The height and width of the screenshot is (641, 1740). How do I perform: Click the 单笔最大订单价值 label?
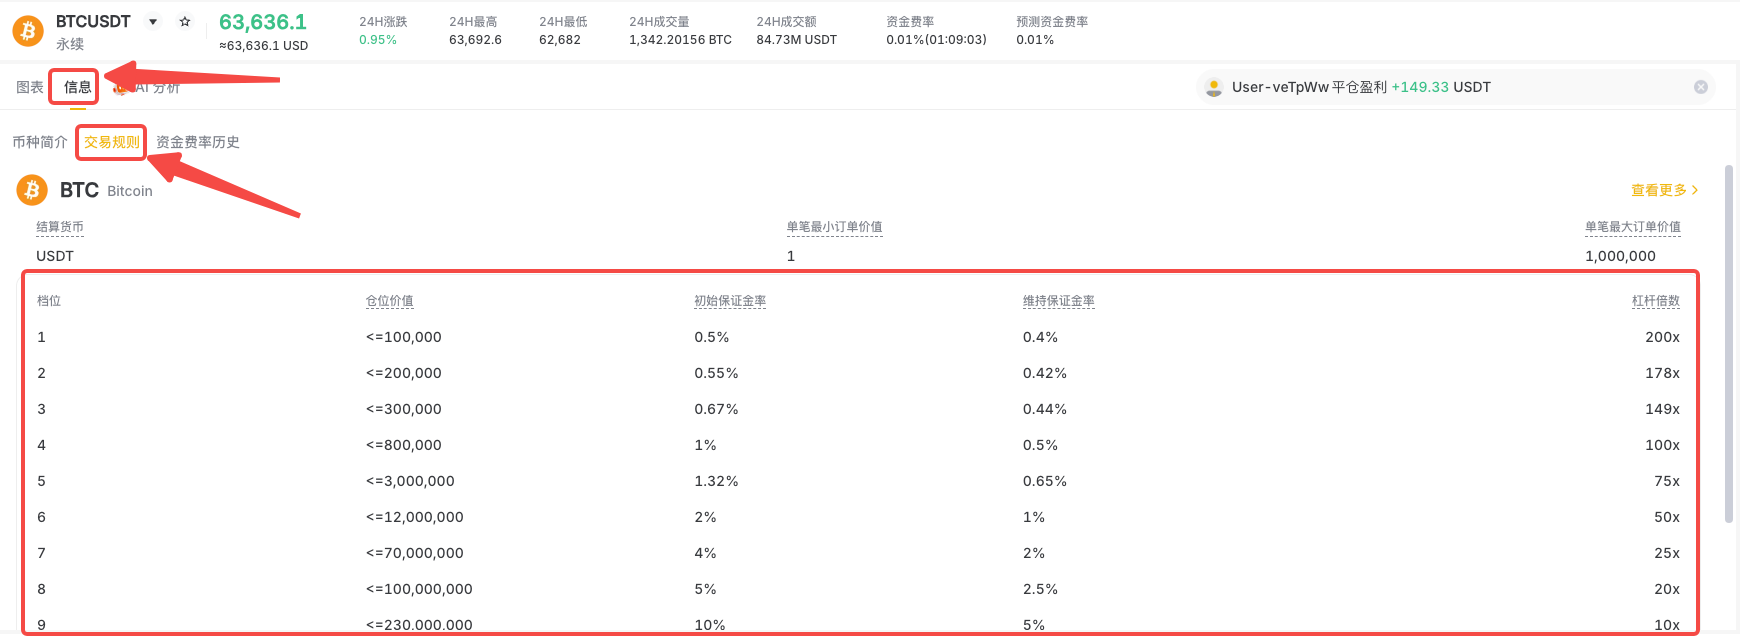(1633, 227)
